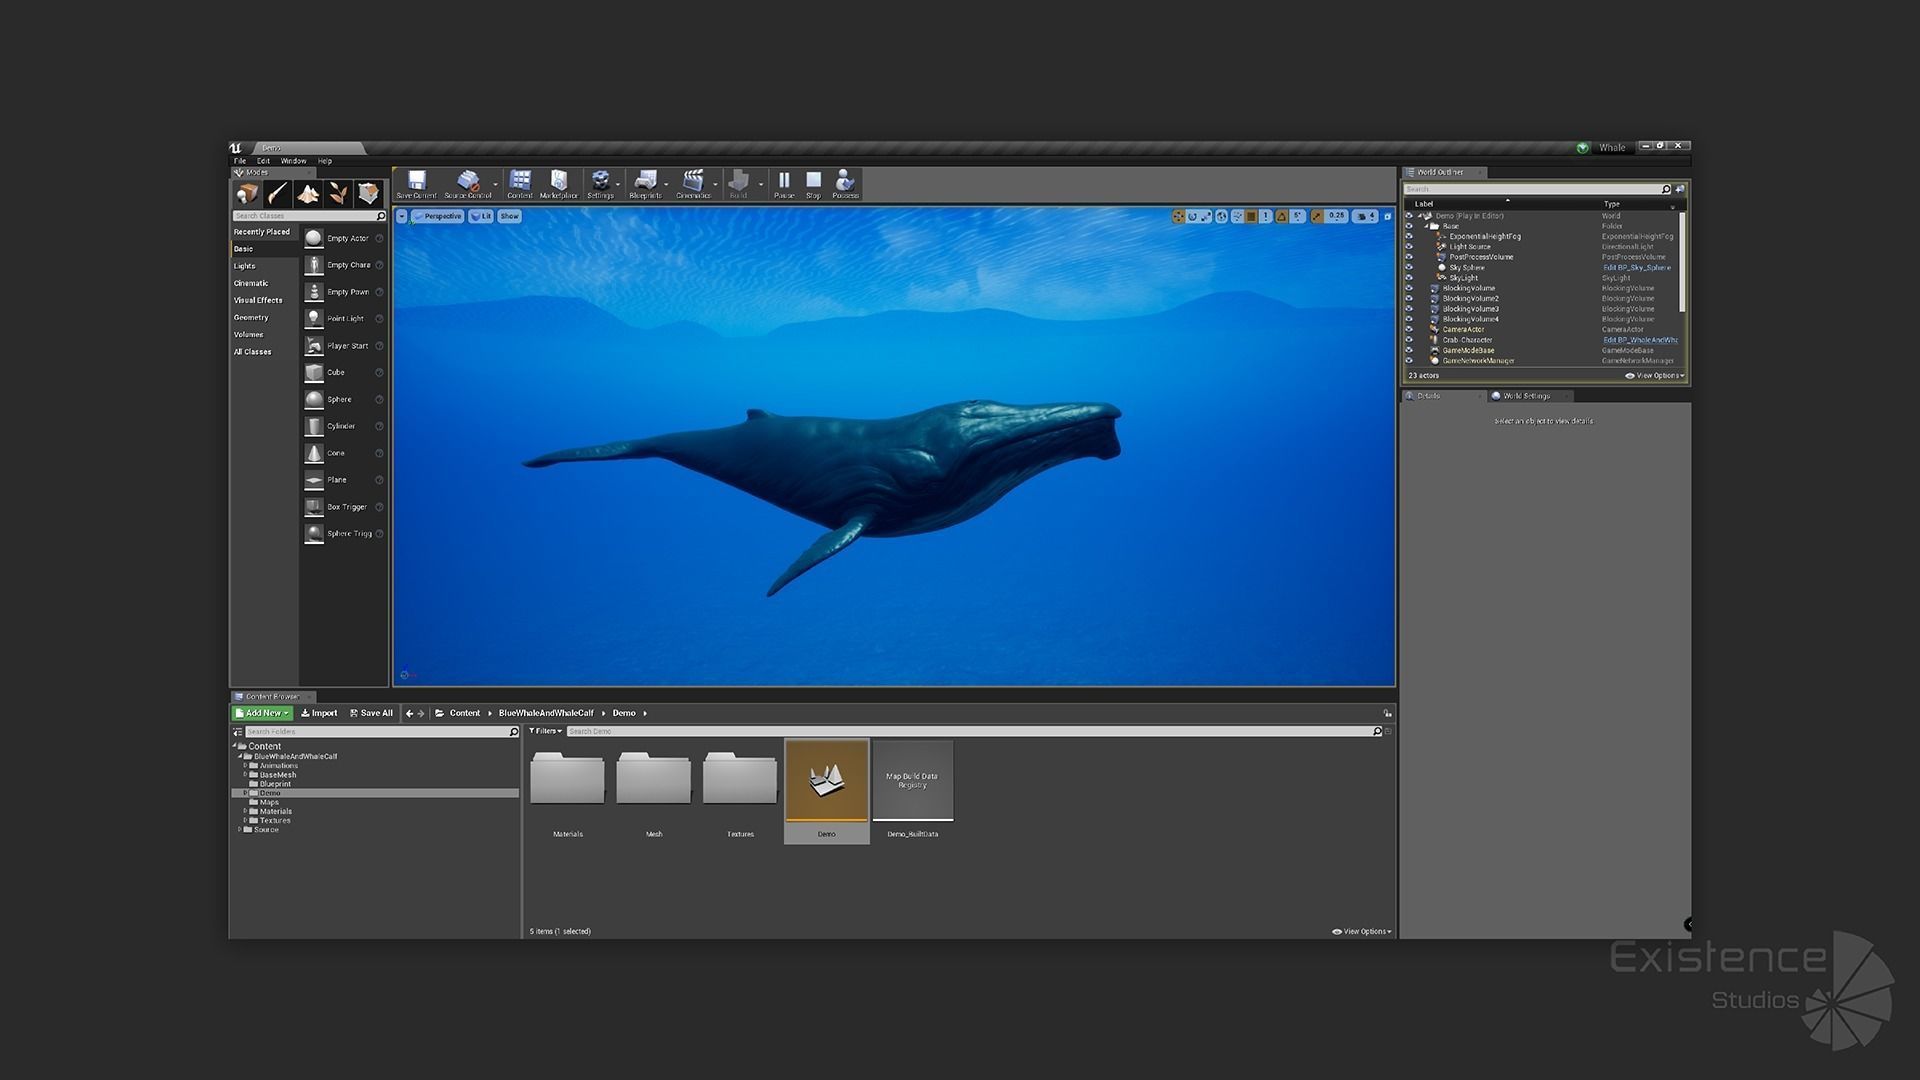Open Content browser from toolbar
Viewport: 1920px width, 1080px height.
click(520, 184)
